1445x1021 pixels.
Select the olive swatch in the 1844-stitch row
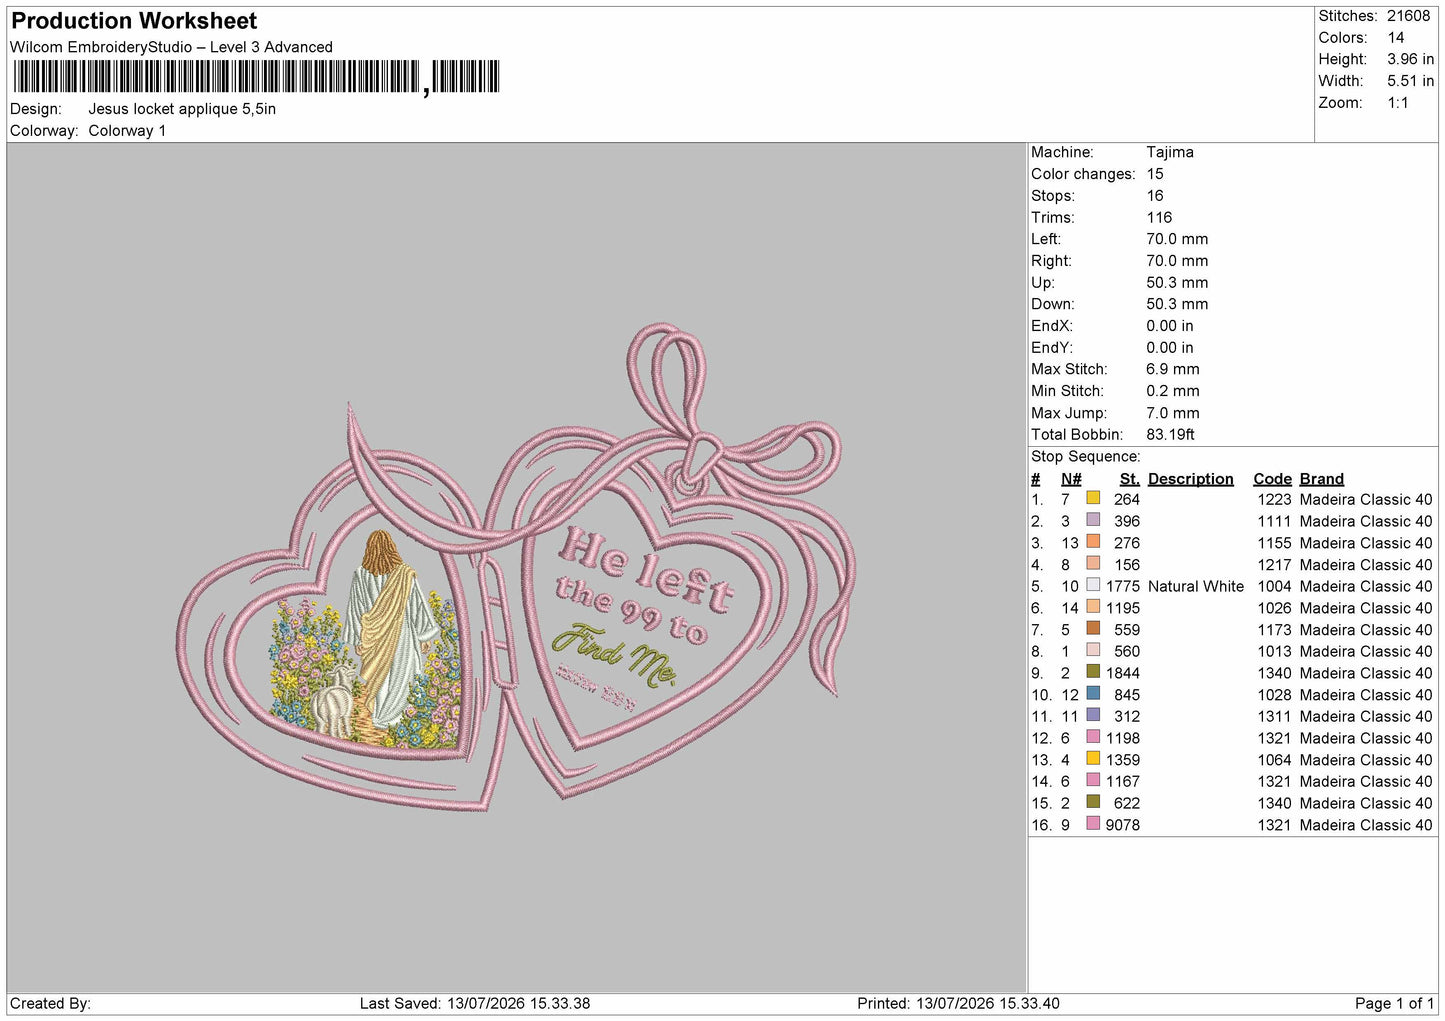coord(1093,672)
